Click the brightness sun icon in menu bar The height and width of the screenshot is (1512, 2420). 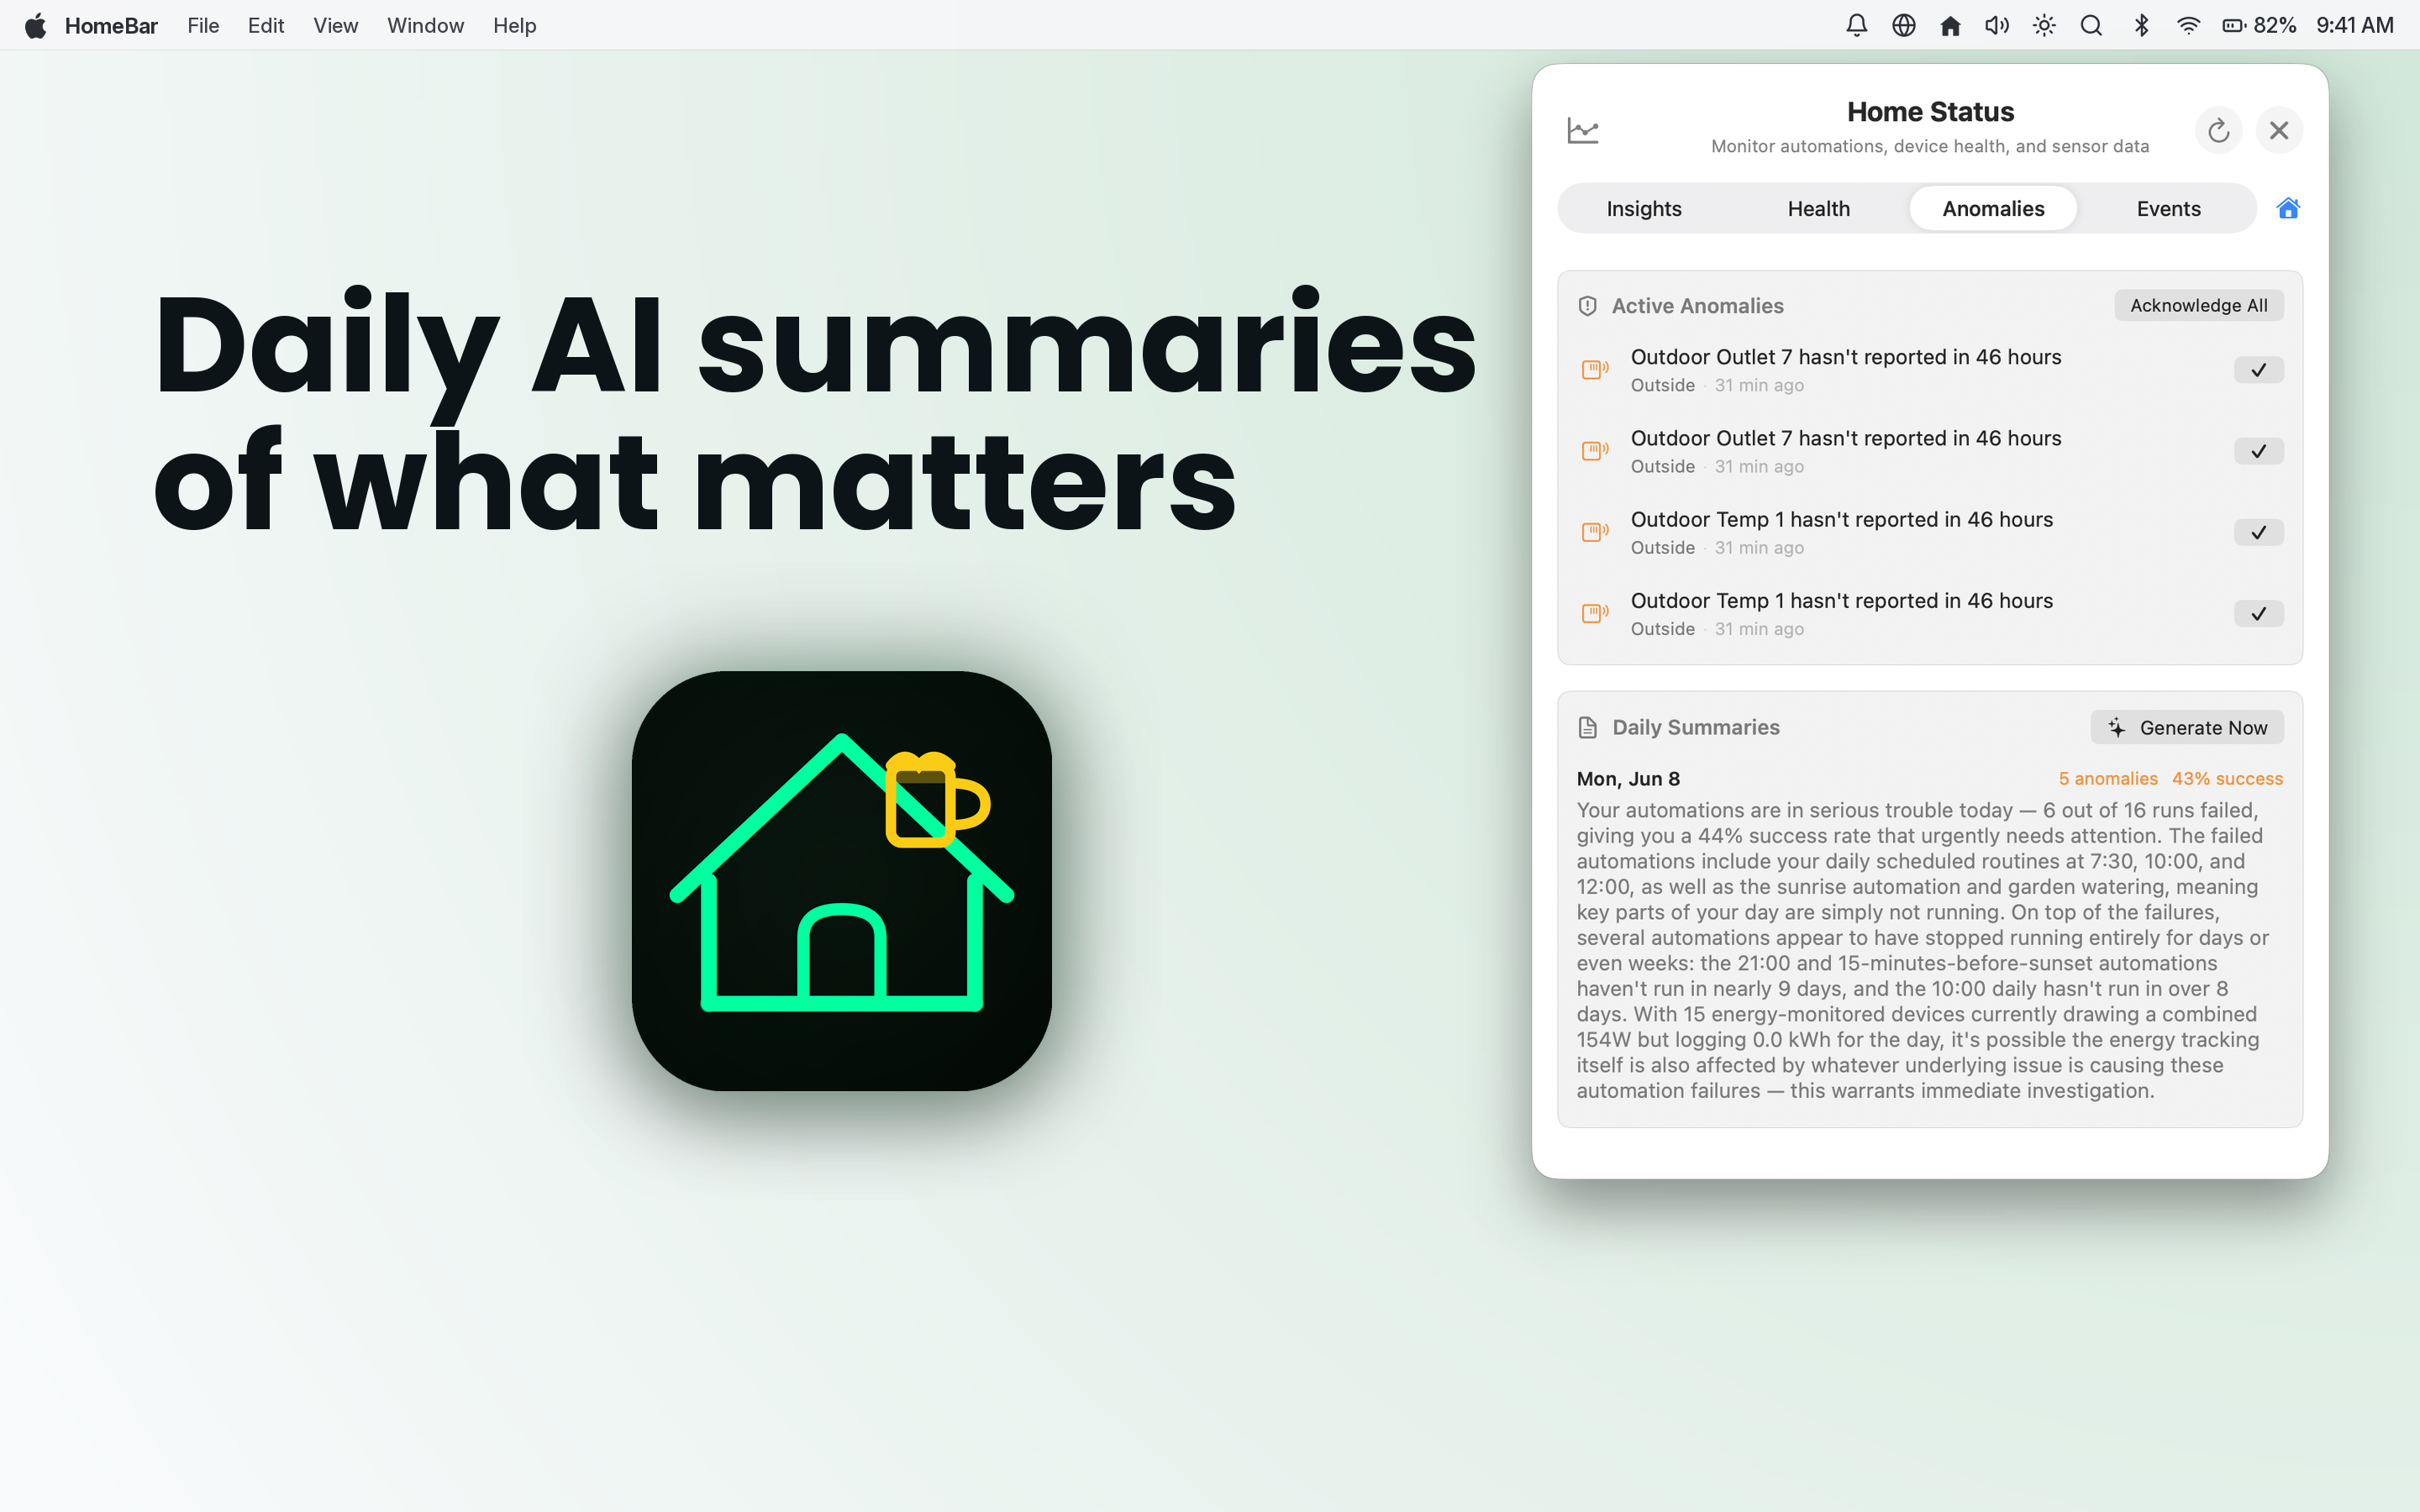click(x=2044, y=25)
